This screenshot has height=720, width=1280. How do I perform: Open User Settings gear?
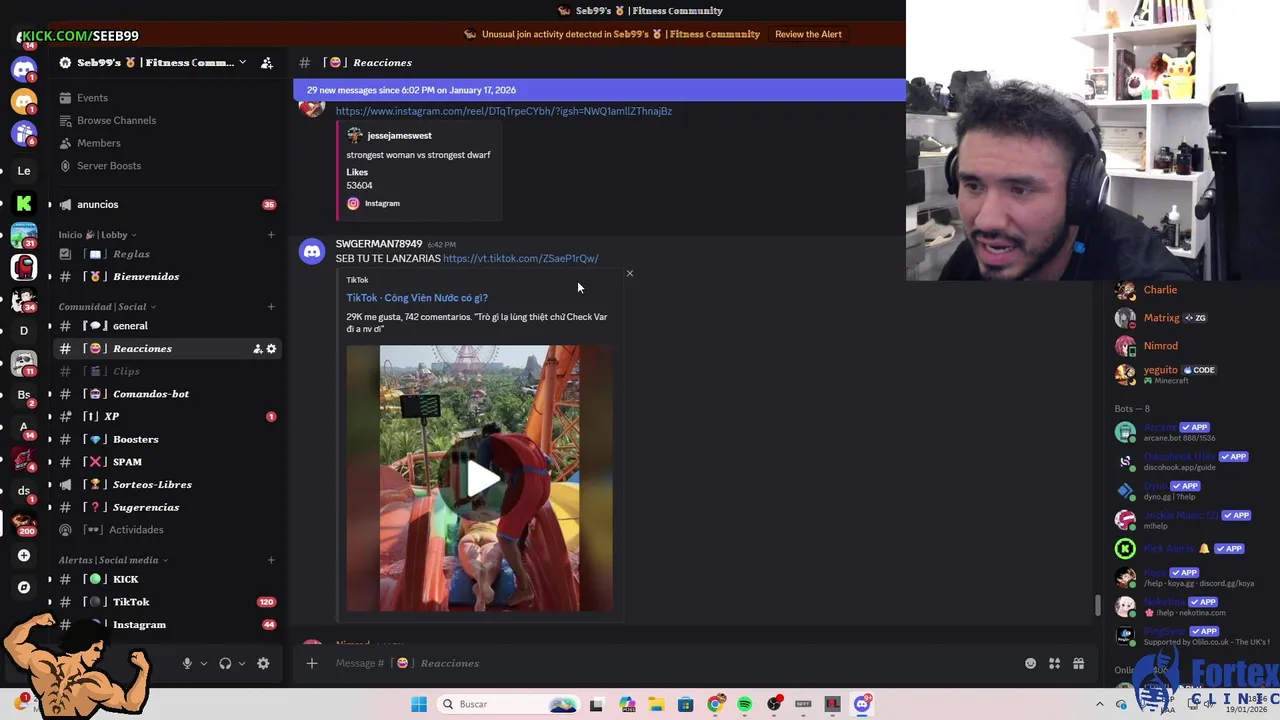click(x=263, y=663)
